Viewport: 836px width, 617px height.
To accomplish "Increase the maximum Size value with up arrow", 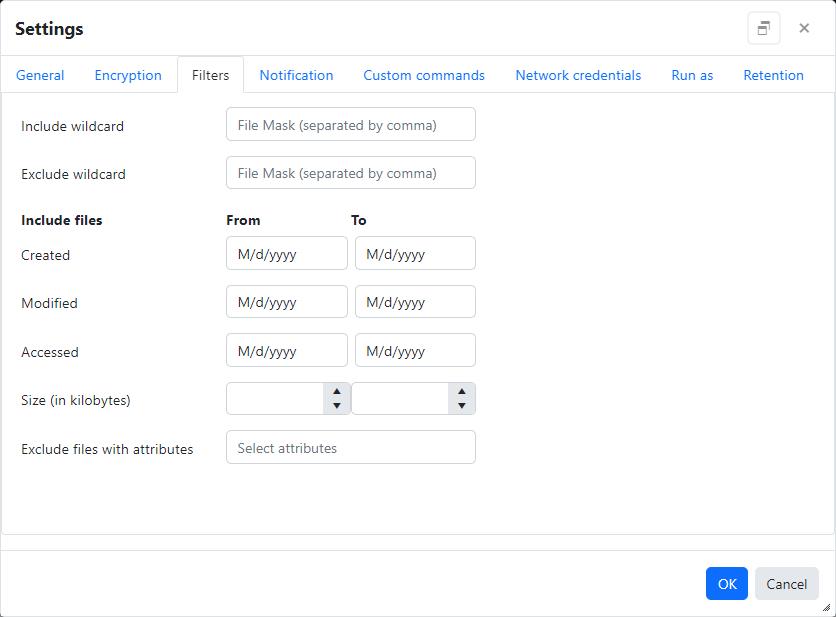I will (462, 391).
